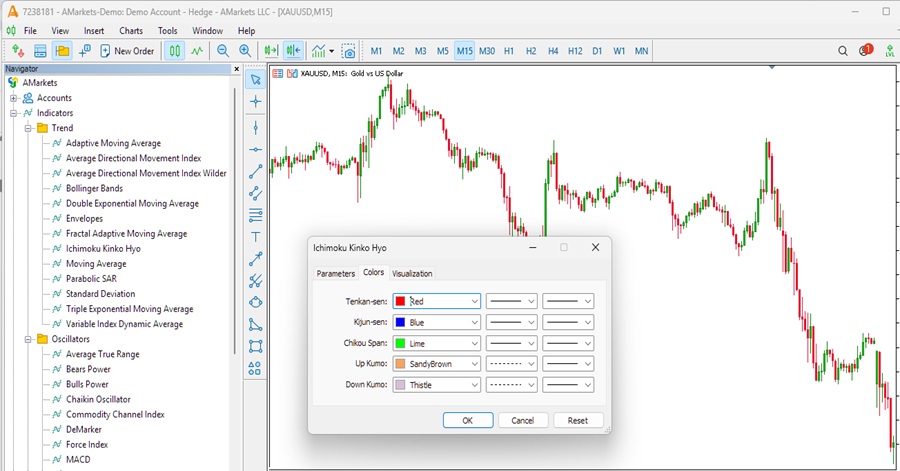900x471 pixels.
Task: Click the New Order button
Action: click(x=127, y=51)
